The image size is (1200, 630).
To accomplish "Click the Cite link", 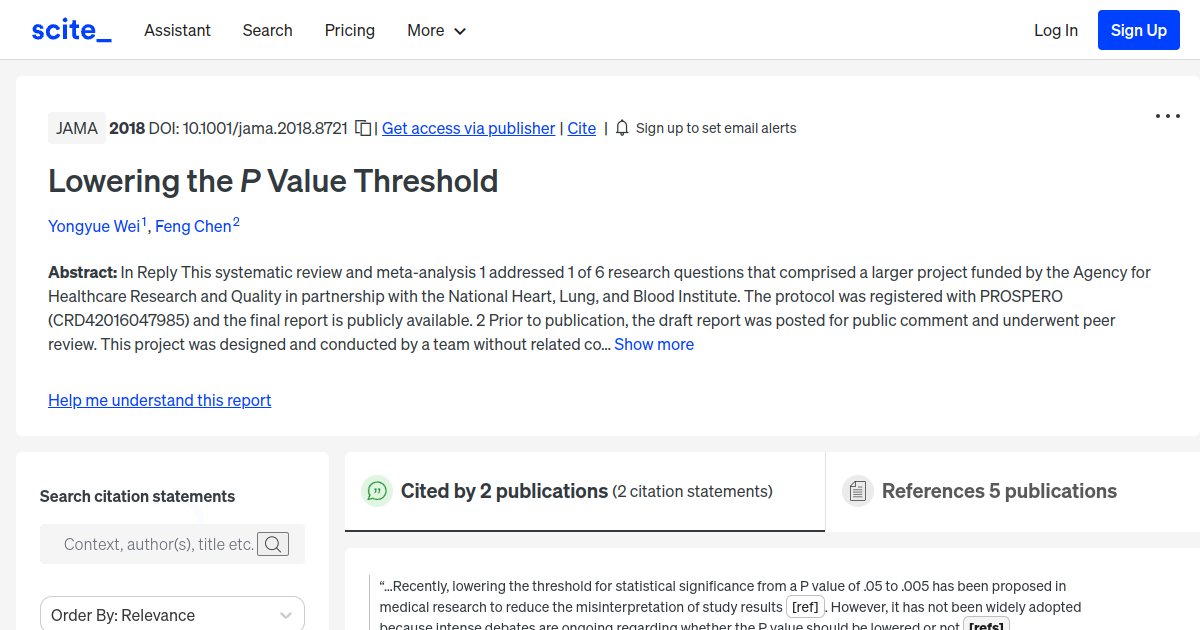I will click(581, 128).
